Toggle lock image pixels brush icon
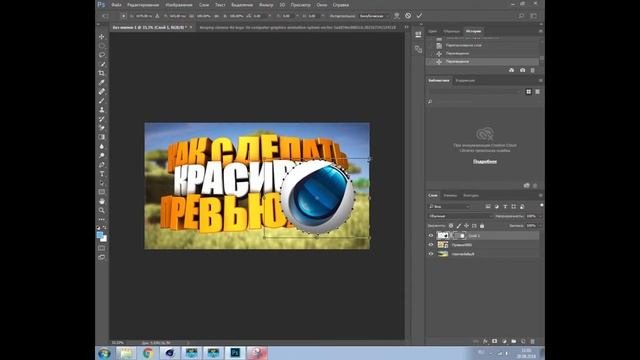The width and height of the screenshot is (640, 360). [x=458, y=226]
